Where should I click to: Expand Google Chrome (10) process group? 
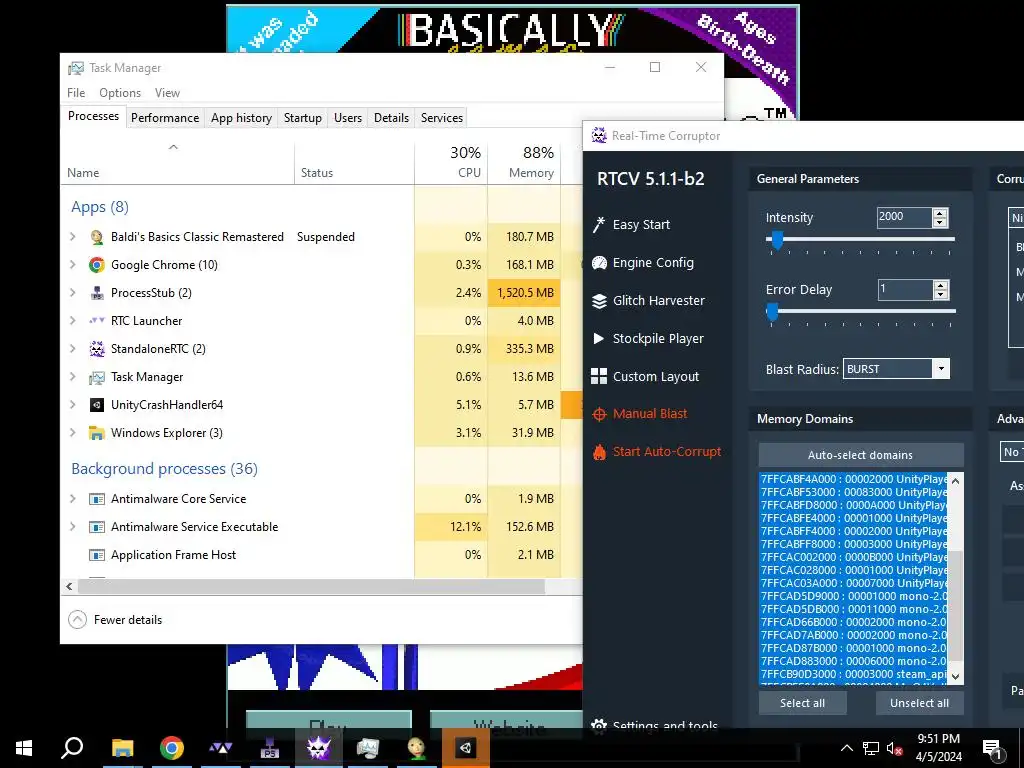(72, 264)
